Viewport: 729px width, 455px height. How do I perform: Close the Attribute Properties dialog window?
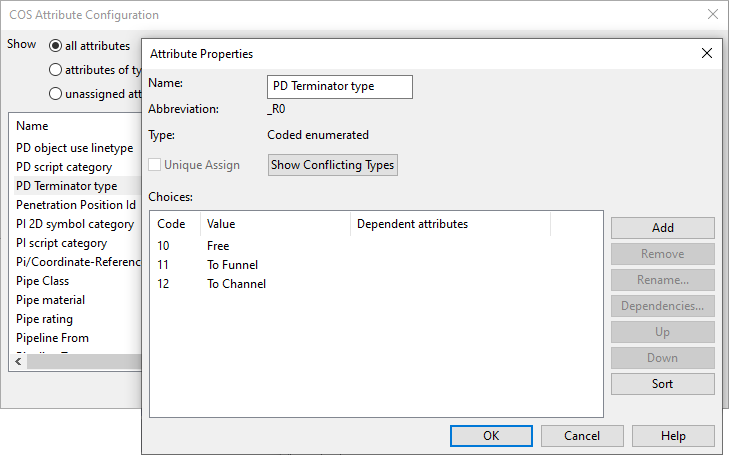(x=707, y=54)
